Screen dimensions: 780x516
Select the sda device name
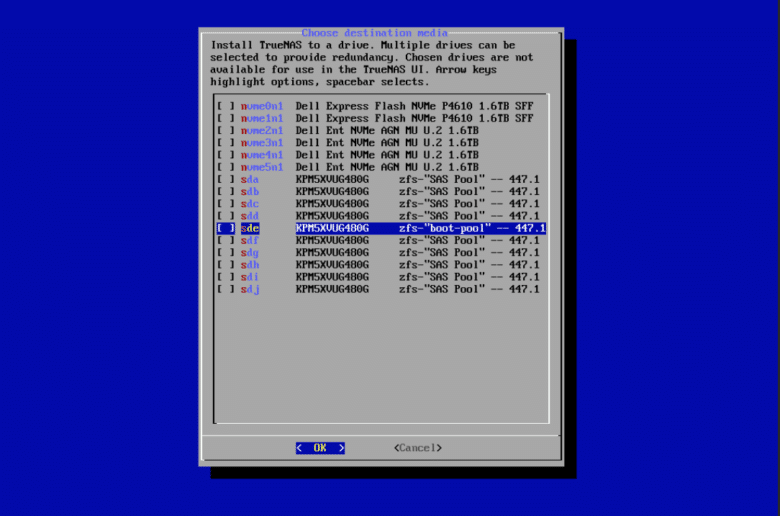[x=250, y=179]
